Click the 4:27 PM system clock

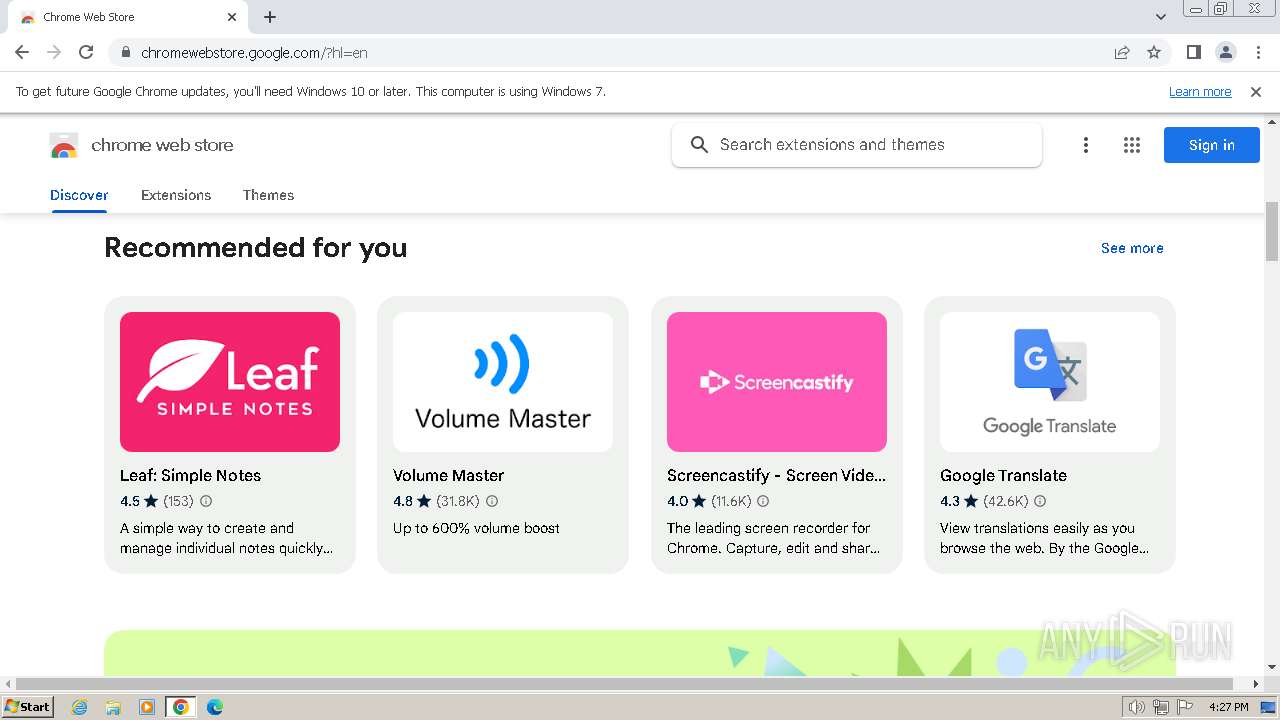point(1228,707)
